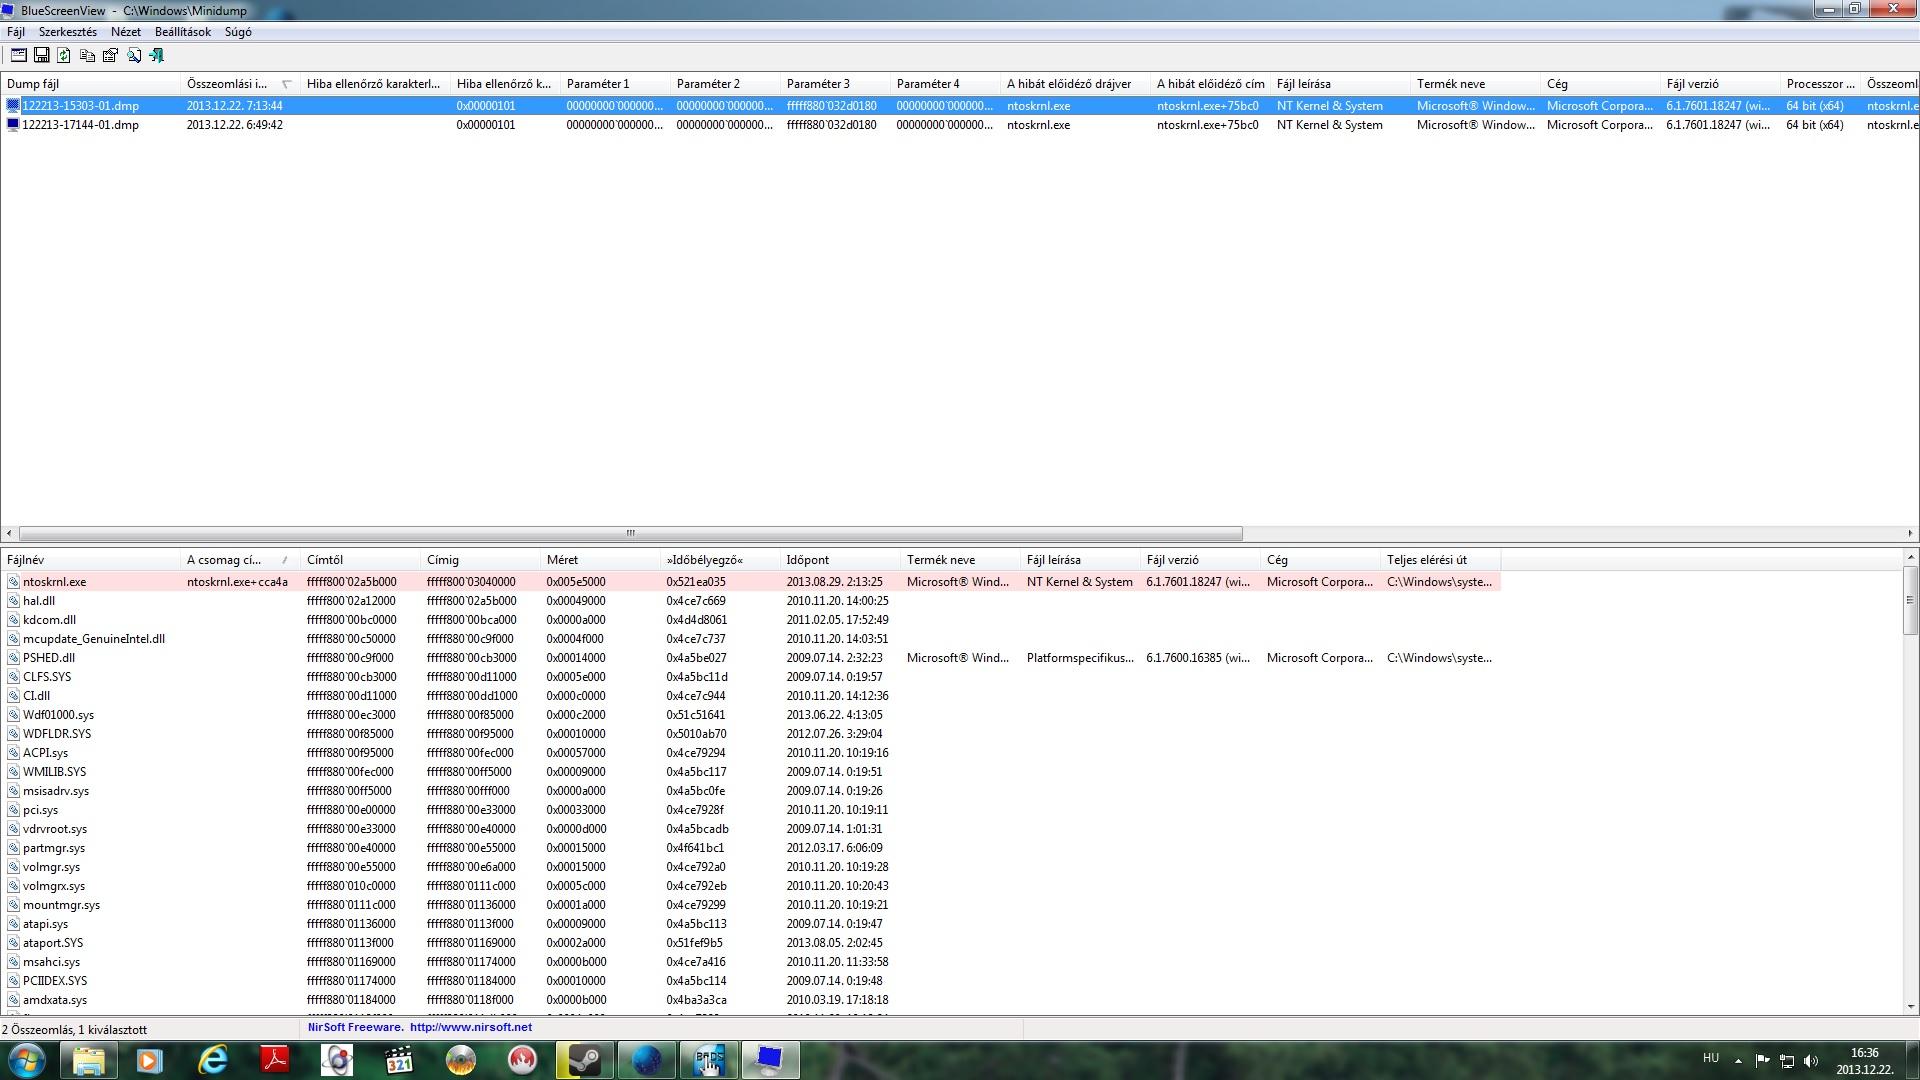Click the msahci.sys file icon

point(13,962)
